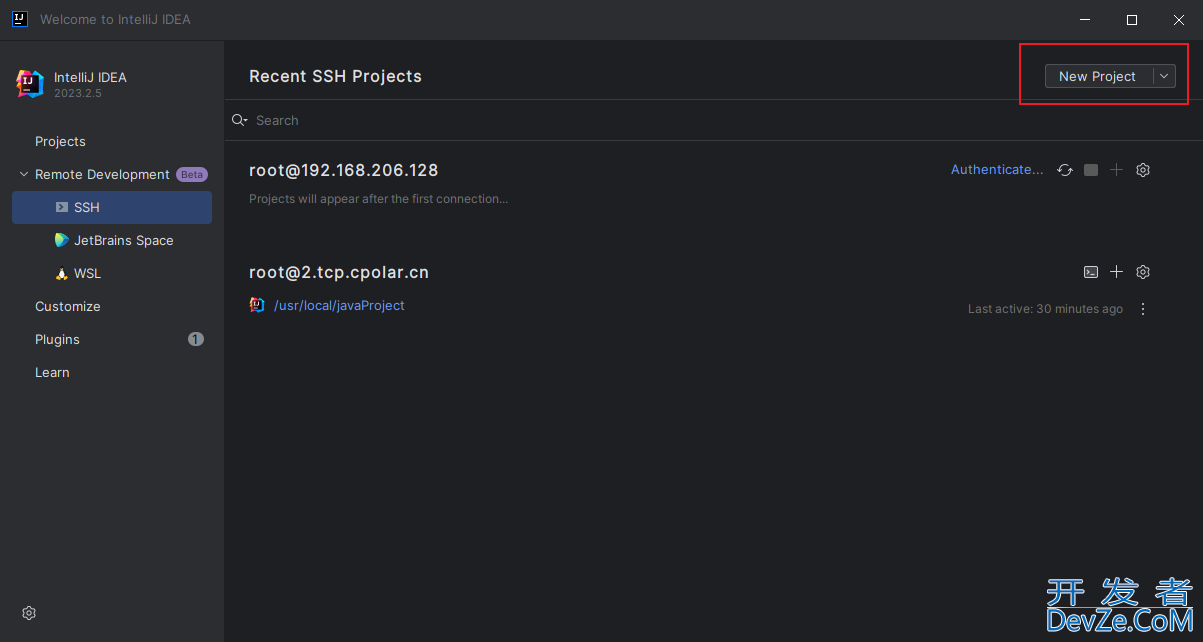Click the New Project button

tap(1098, 76)
